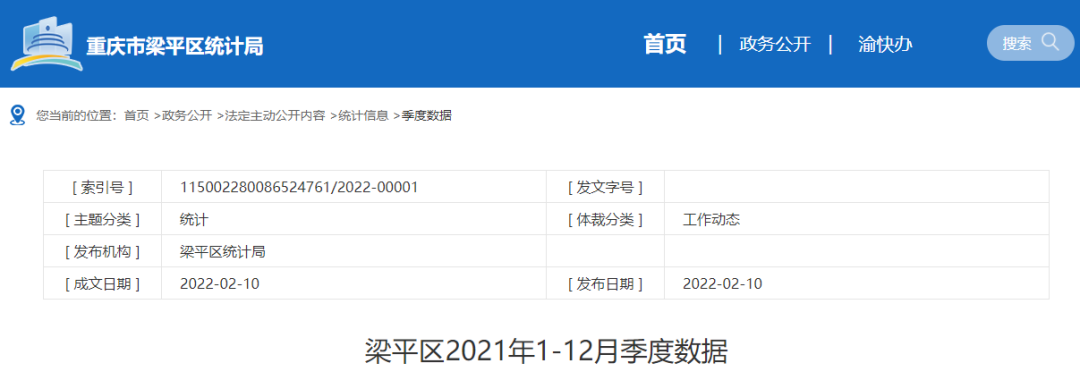Click the 搜索 search box

tap(1030, 43)
